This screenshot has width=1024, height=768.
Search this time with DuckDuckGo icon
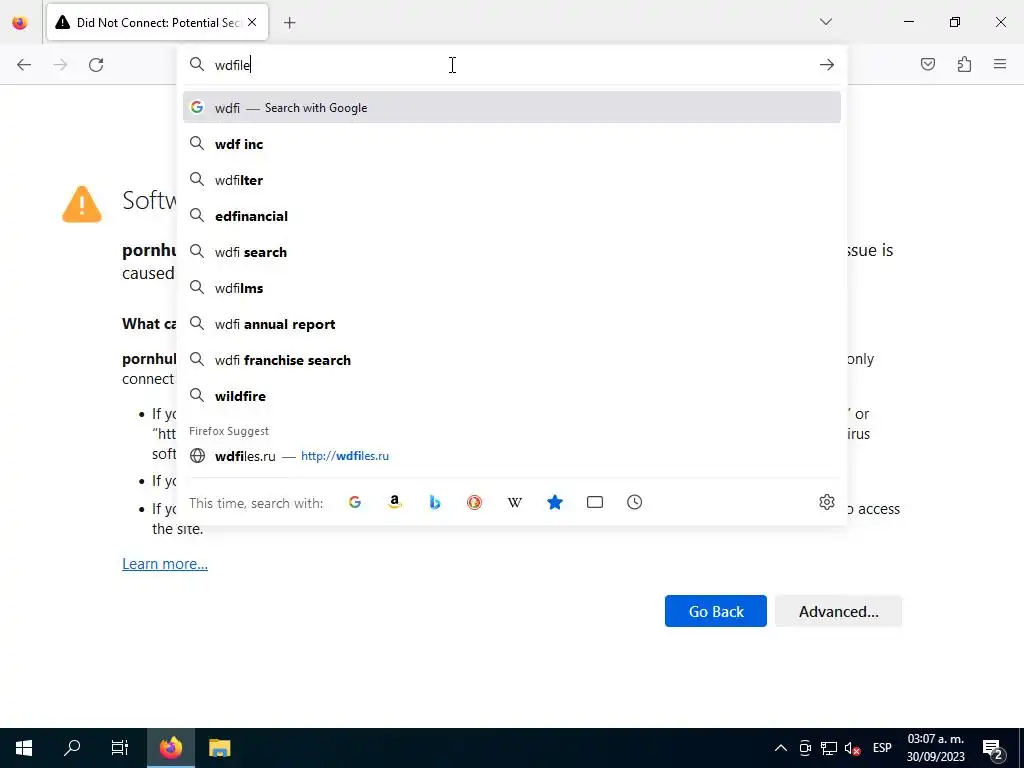(475, 502)
